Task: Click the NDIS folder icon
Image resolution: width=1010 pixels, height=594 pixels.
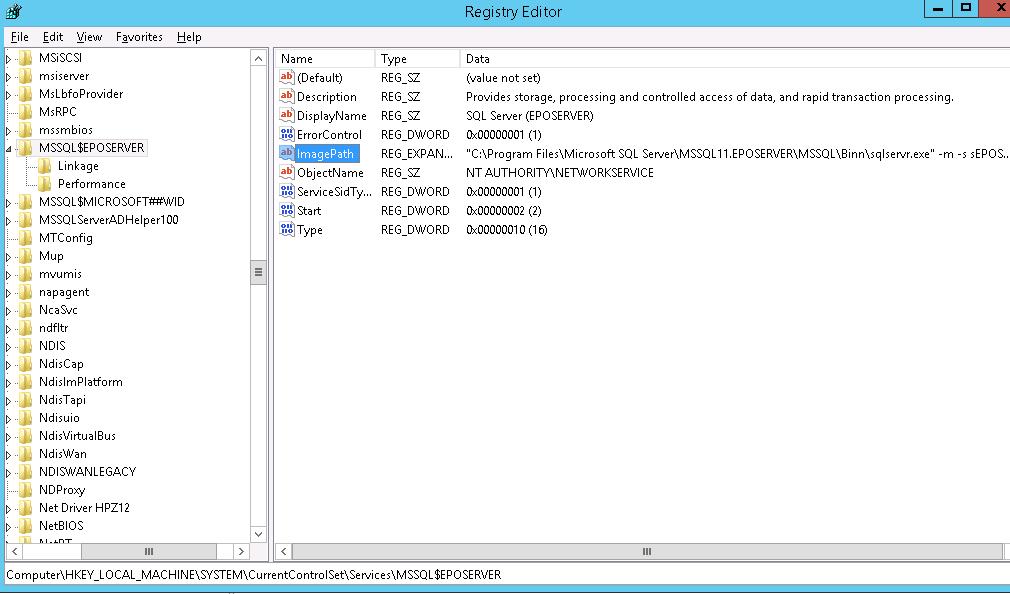Action: (26, 346)
